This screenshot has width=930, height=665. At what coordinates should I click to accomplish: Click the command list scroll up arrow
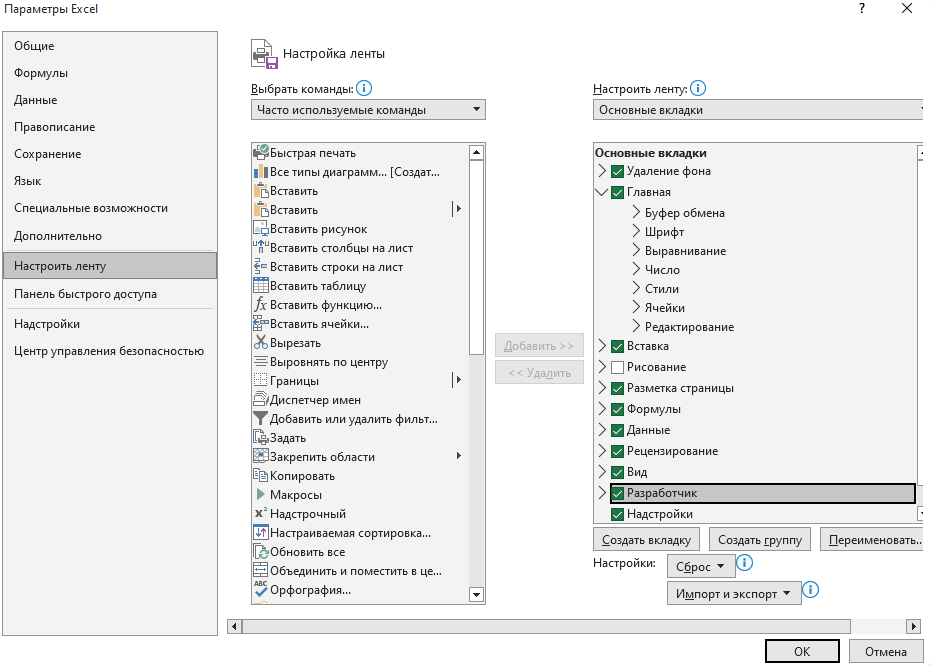pyautogui.click(x=476, y=152)
